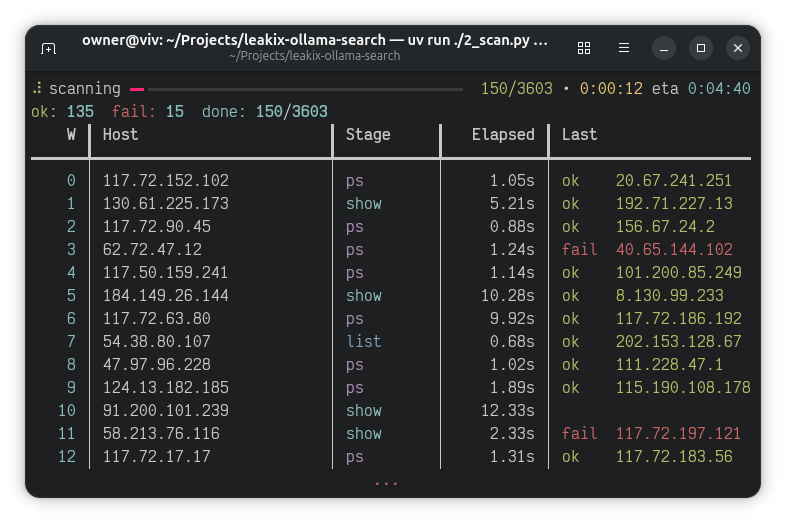The height and width of the screenshot is (523, 786).
Task: Select host 117.50.159.241
Action: click(x=165, y=272)
